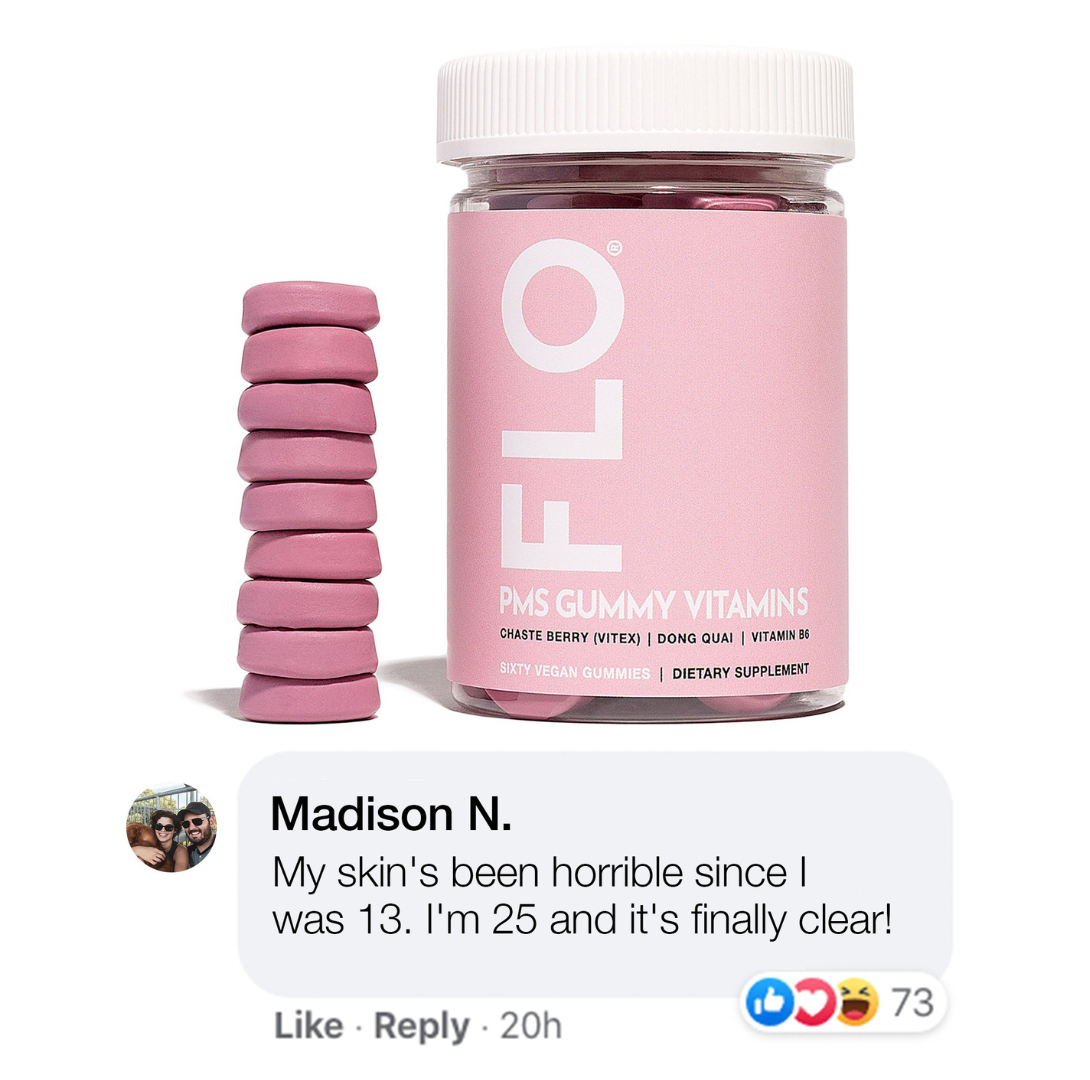This screenshot has width=1090, height=1080.
Task: Click the top gummy in the stack
Action: click(x=310, y=306)
